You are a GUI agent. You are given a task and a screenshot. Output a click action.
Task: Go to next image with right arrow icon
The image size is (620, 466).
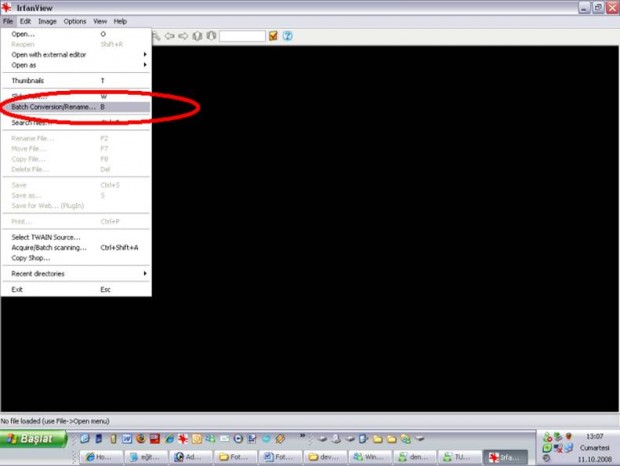[x=183, y=36]
